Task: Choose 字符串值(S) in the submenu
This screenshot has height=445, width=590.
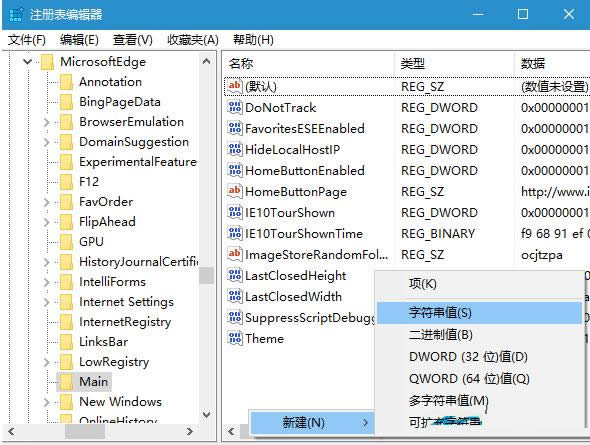Action: (479, 313)
